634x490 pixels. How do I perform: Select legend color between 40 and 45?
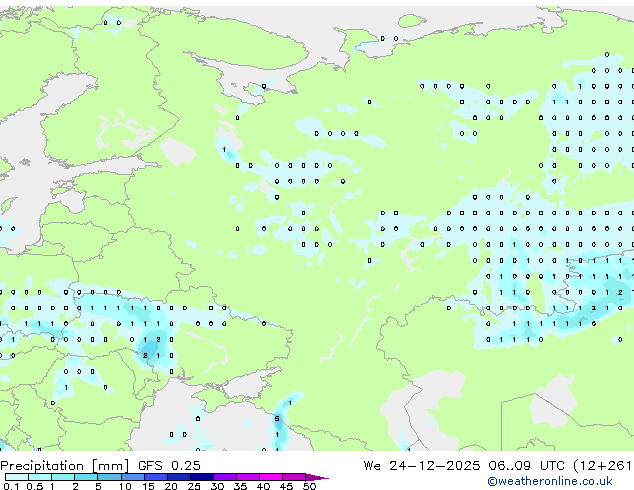pos(271,477)
